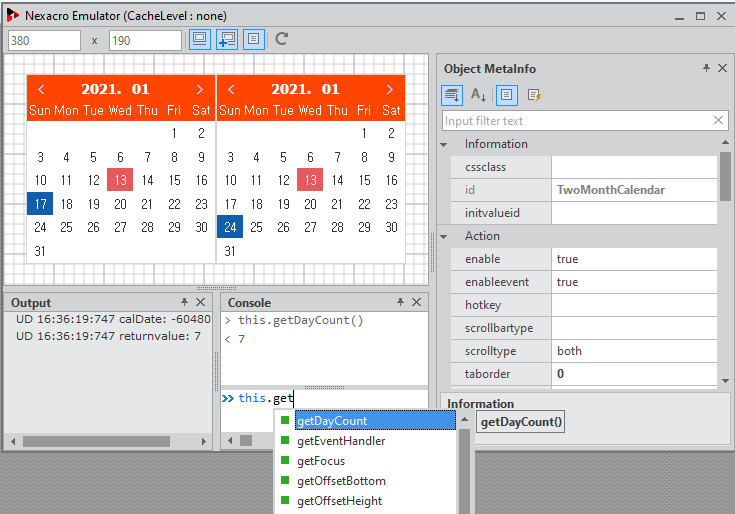The width and height of the screenshot is (735, 514).
Task: Sort properties alphabetically in Object MetaInfo
Action: click(x=478, y=95)
